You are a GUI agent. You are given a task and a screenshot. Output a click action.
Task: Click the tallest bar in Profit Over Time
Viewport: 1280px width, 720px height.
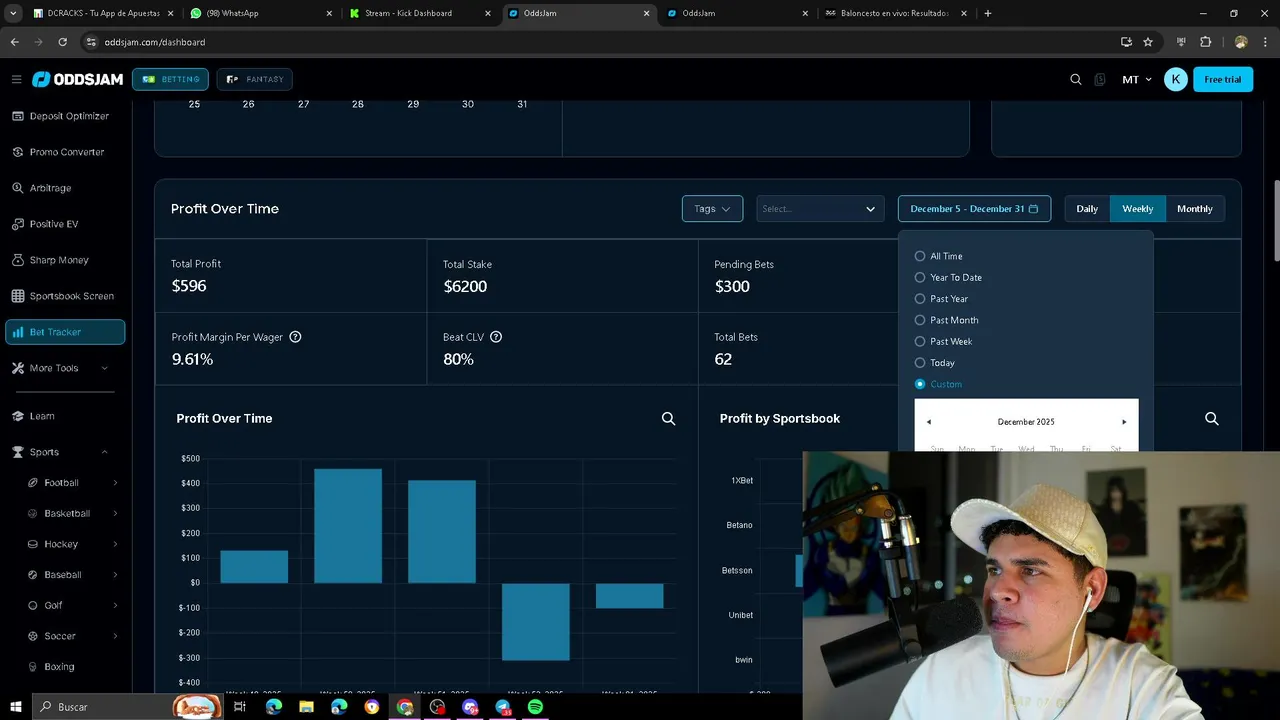tap(348, 526)
